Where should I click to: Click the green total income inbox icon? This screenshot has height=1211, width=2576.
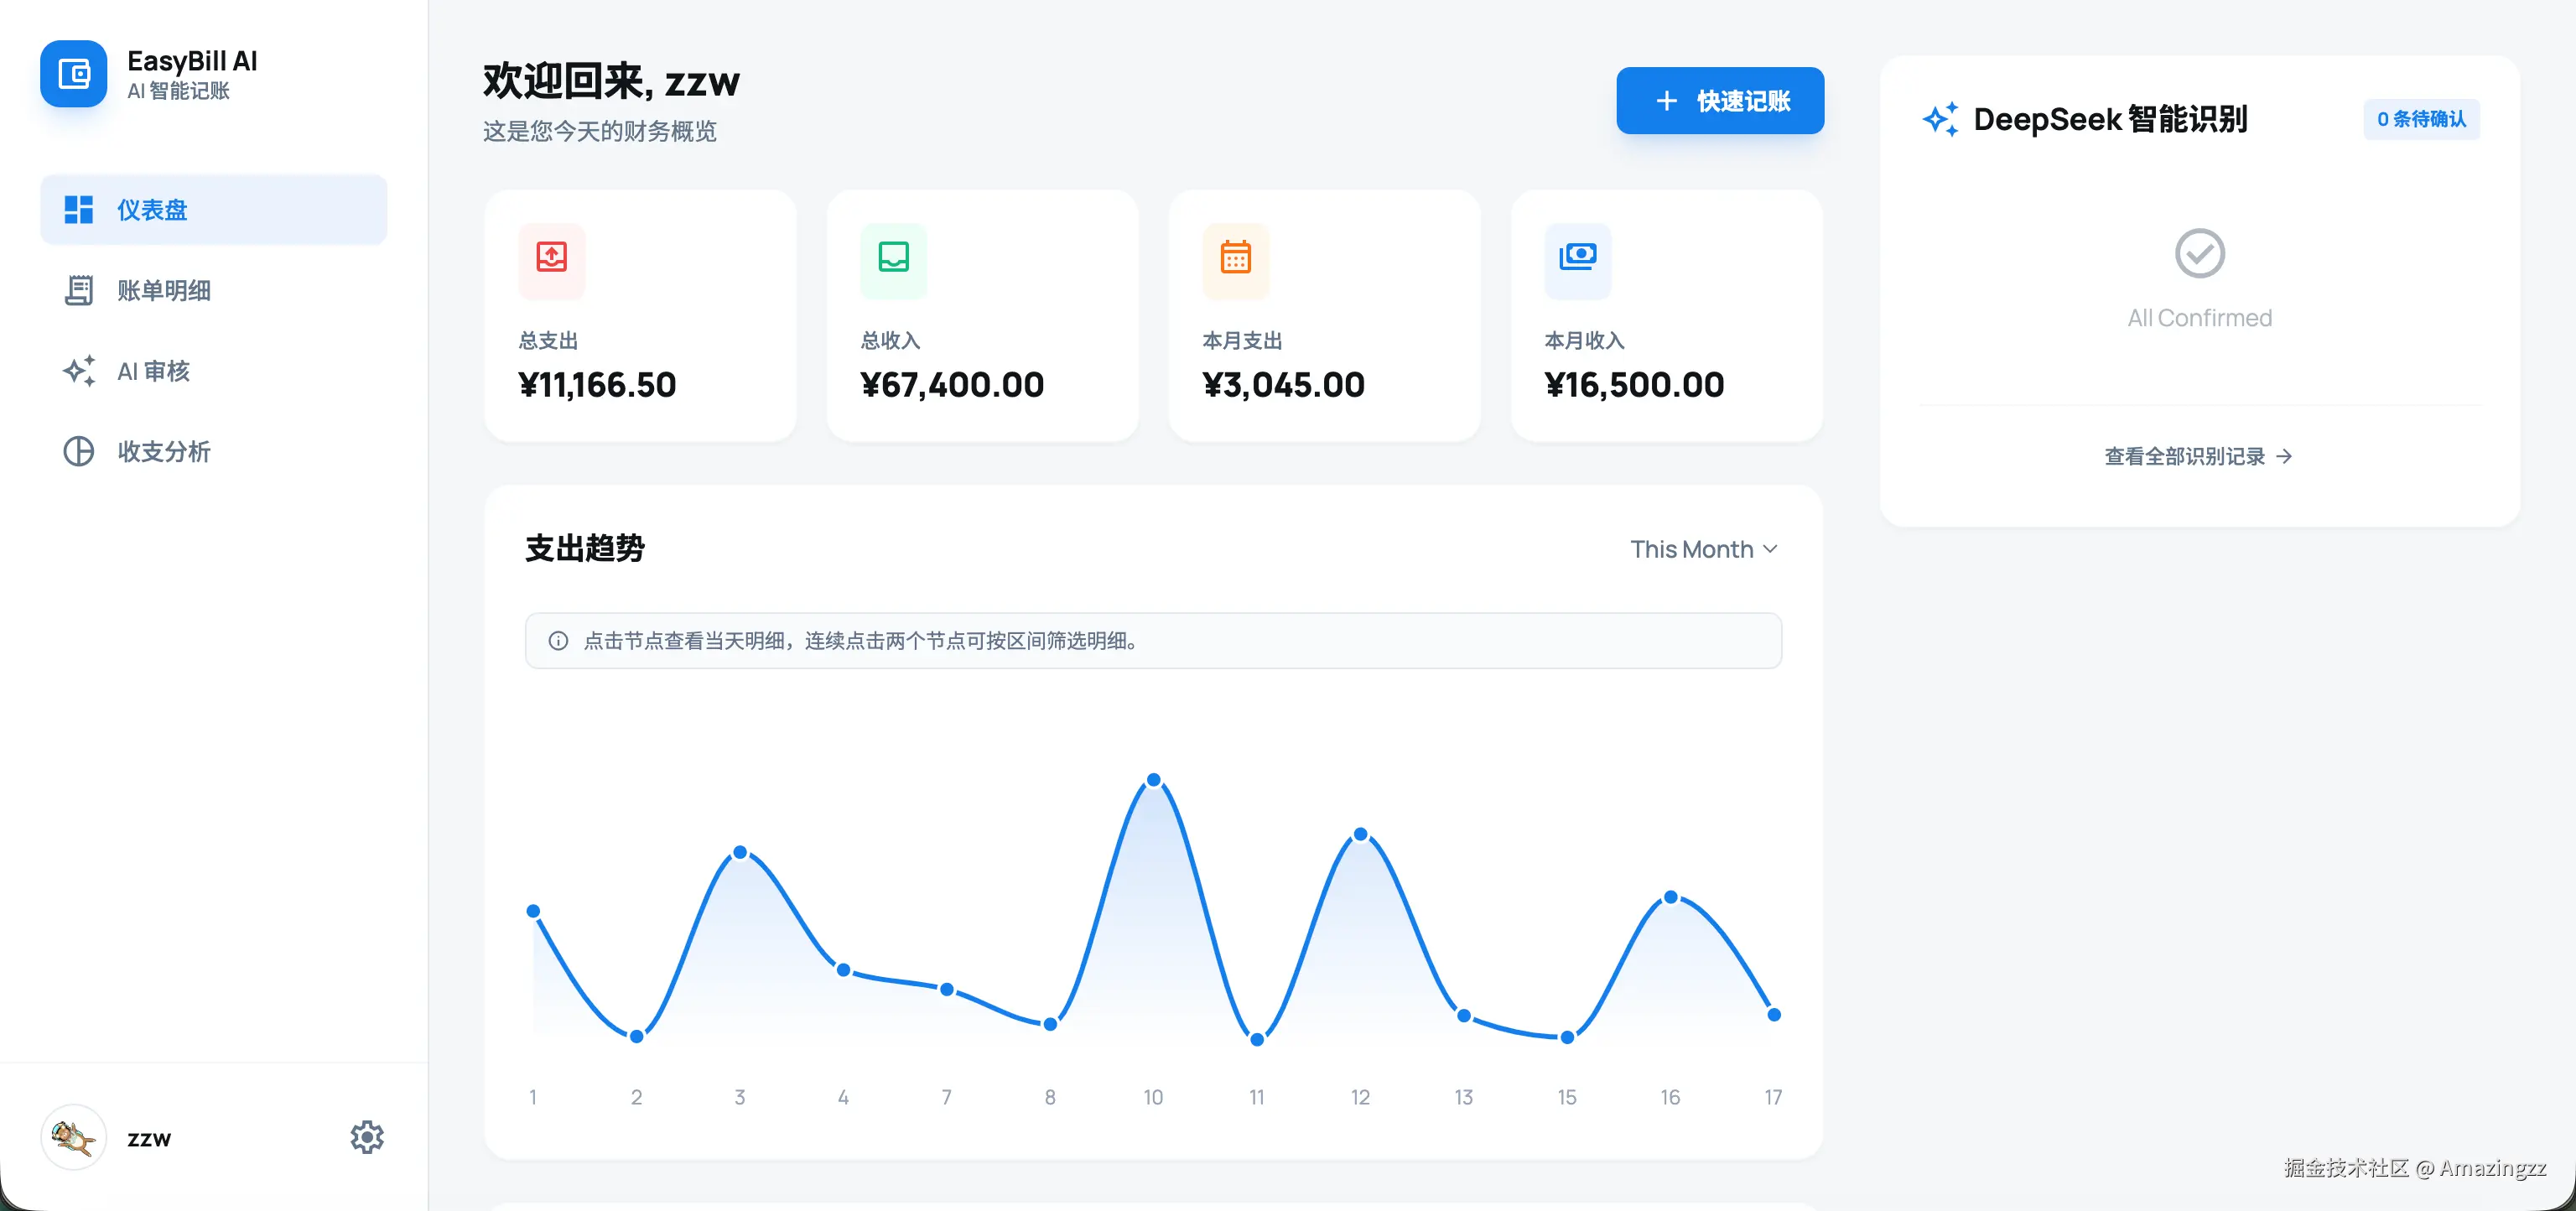[x=893, y=258]
